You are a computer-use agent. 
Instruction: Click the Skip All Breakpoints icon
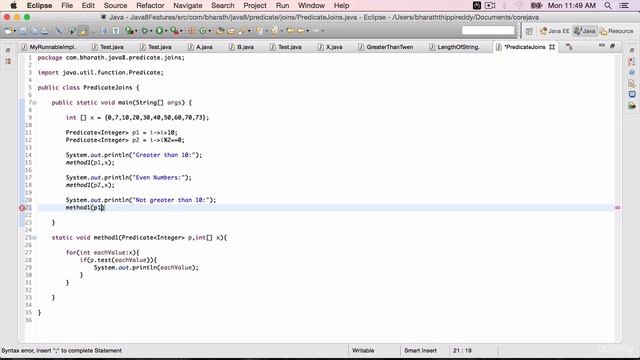tap(59, 31)
